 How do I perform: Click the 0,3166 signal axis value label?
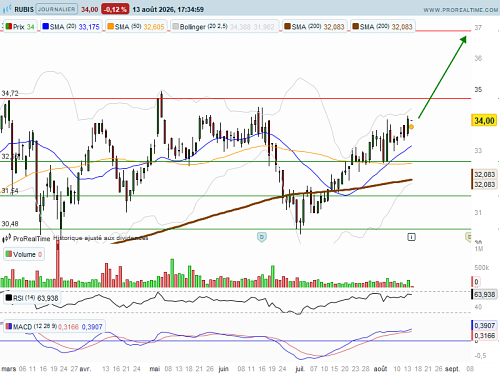coord(484,335)
